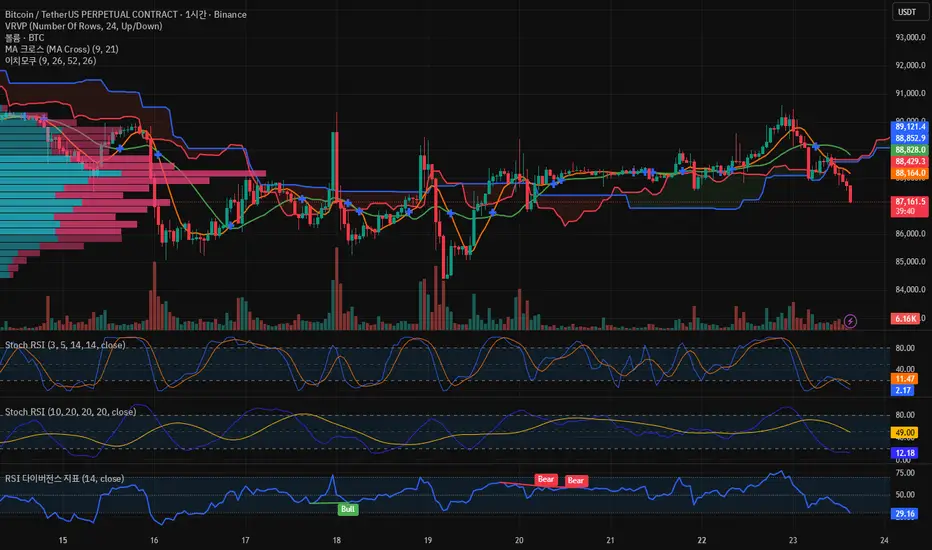Click 93,000.0 on the price scale
The image size is (932, 550).
[x=911, y=37]
